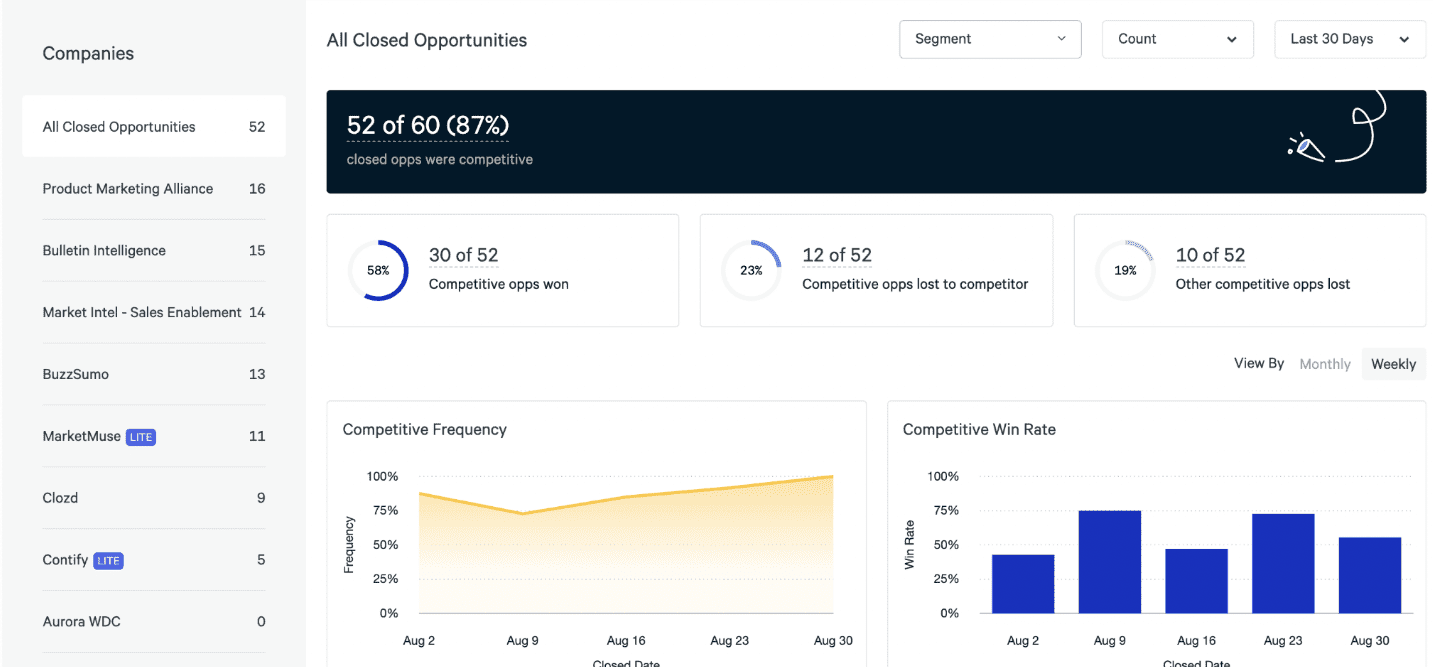
Task: Open the Segment dropdown
Action: coord(990,39)
